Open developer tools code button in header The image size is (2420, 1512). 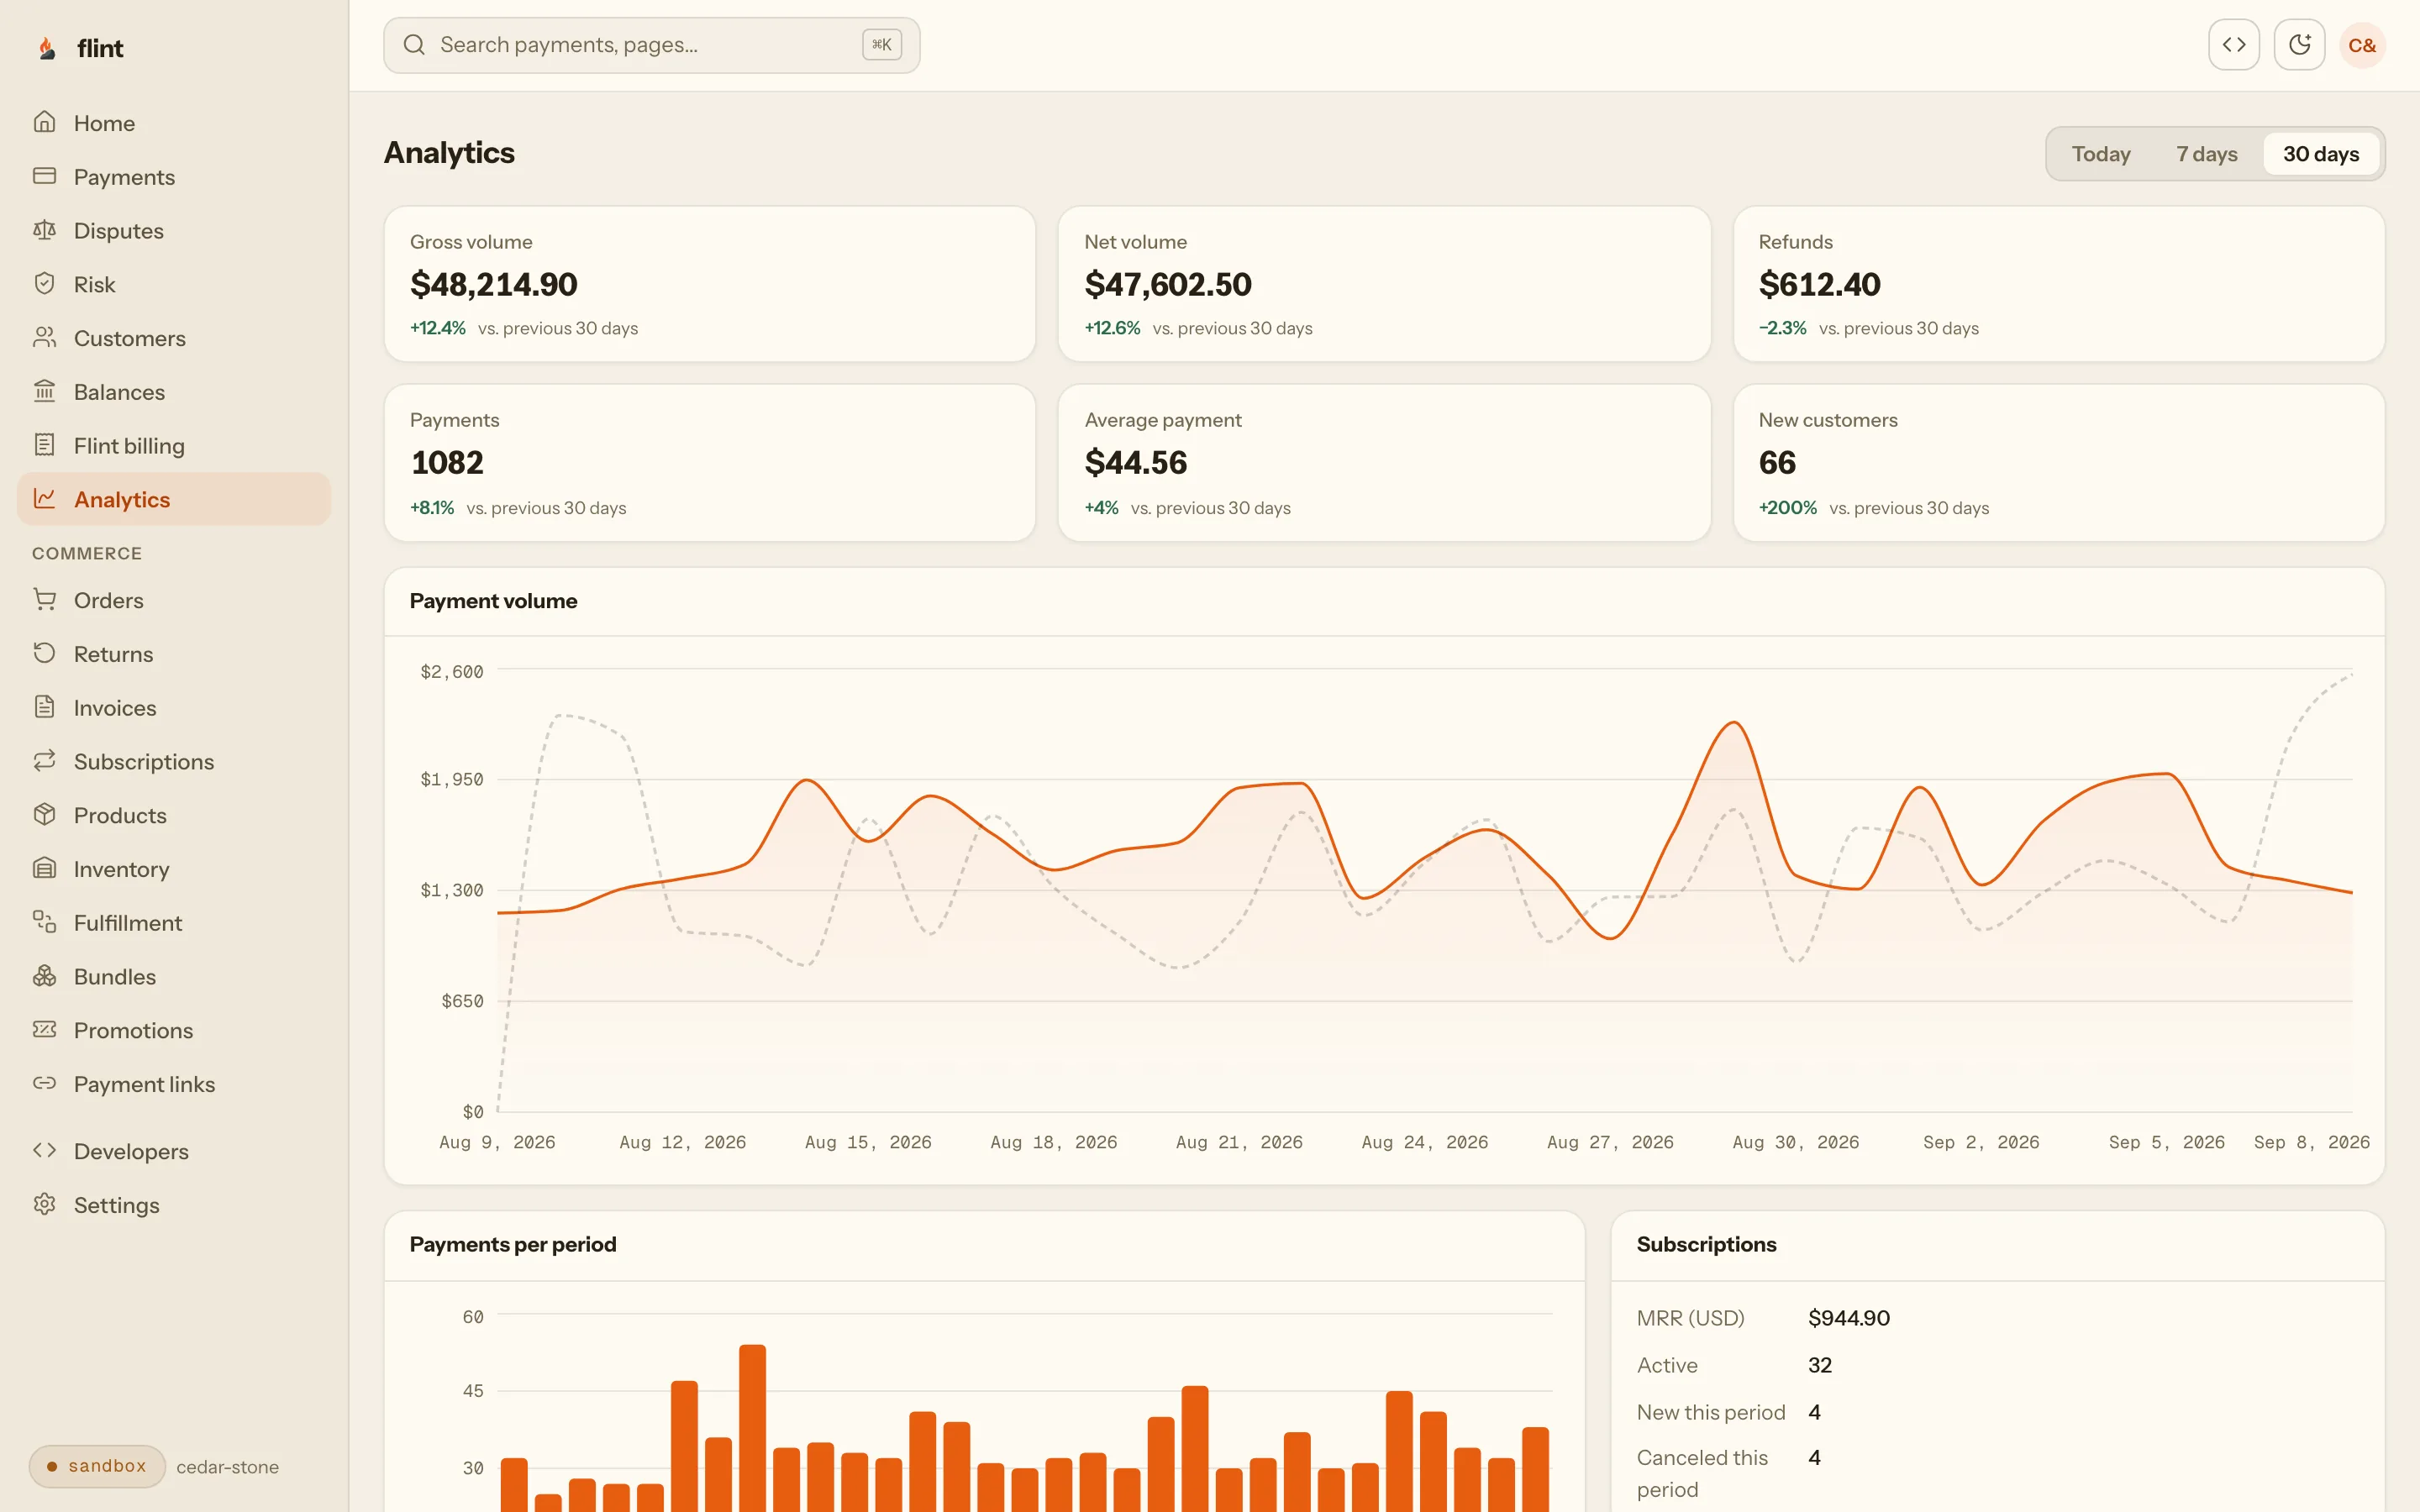[2233, 45]
